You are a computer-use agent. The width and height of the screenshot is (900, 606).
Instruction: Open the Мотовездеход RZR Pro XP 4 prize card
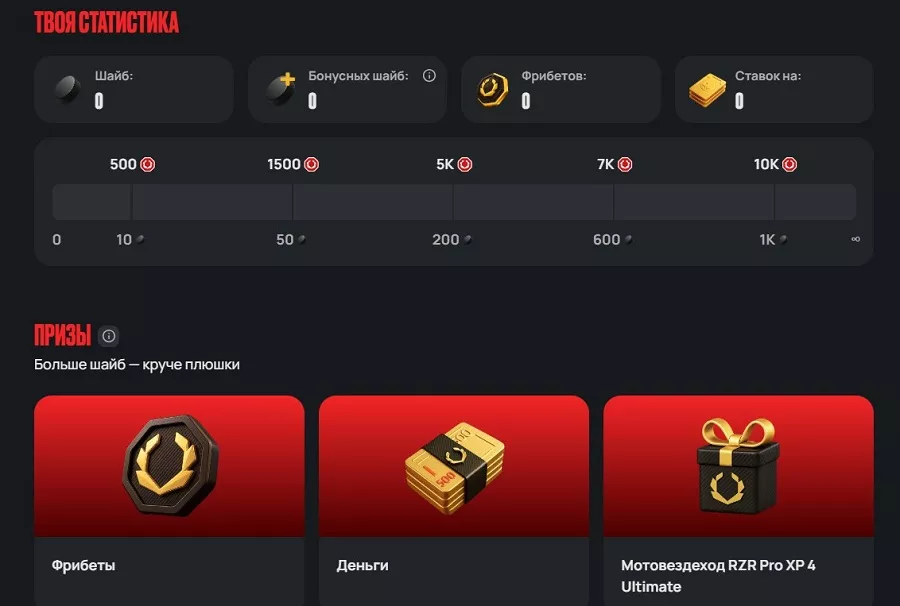tap(739, 500)
